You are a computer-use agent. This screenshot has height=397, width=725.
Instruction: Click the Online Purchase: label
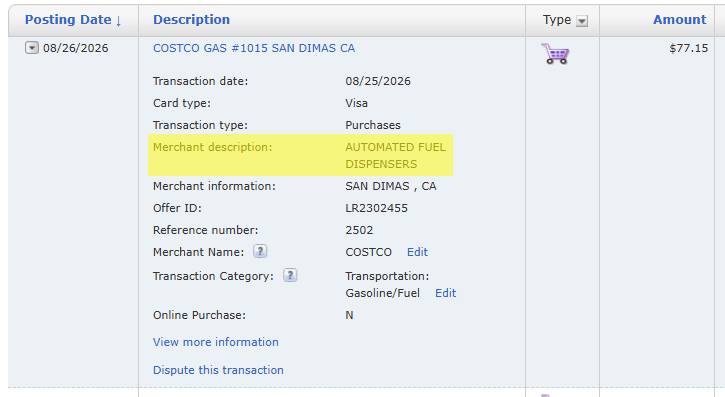(199, 315)
